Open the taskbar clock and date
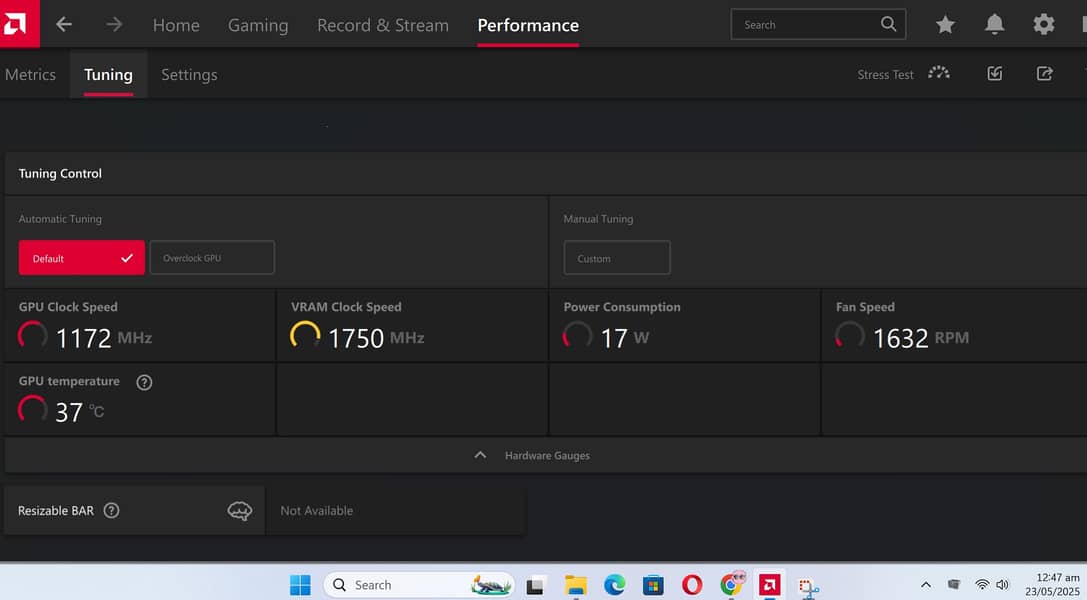 point(1054,585)
